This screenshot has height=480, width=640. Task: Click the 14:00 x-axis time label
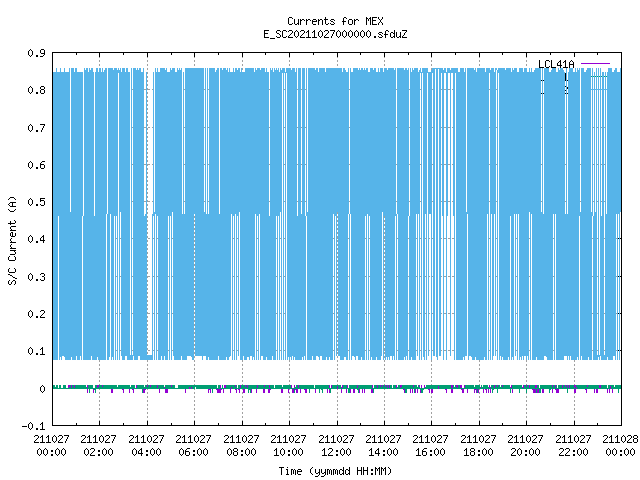pyautogui.click(x=383, y=452)
